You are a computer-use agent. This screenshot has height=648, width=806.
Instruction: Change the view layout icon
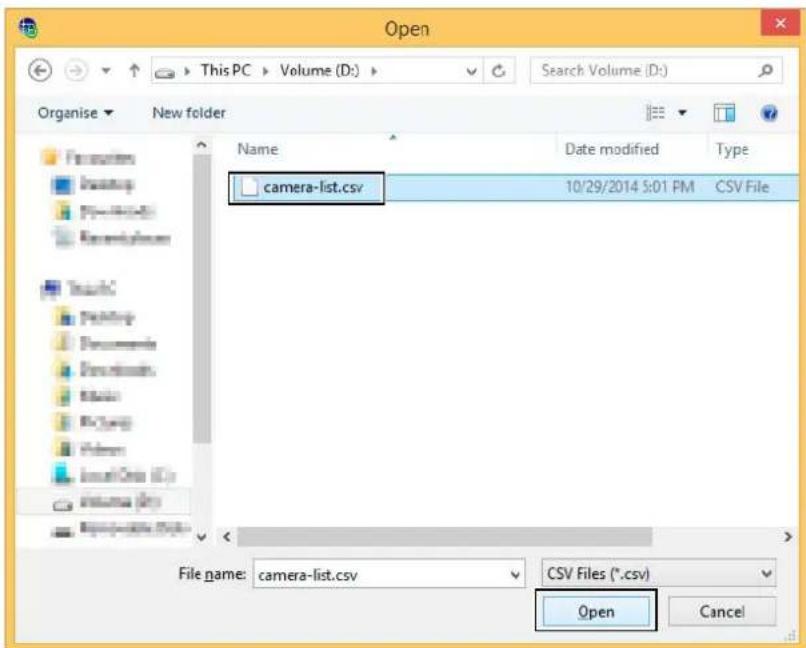(655, 113)
